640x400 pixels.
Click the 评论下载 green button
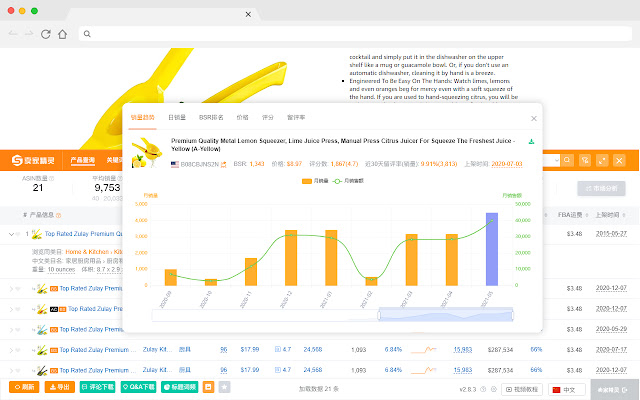pyautogui.click(x=97, y=387)
